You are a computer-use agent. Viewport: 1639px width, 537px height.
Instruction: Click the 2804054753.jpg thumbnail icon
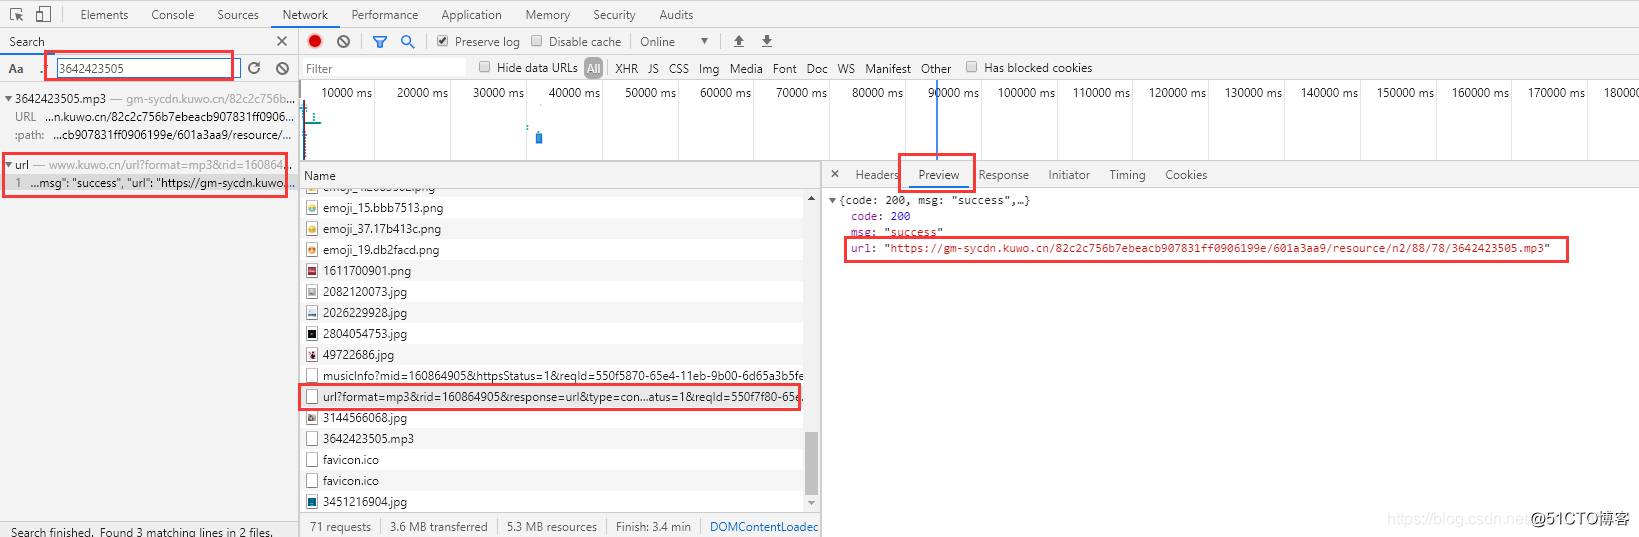pyautogui.click(x=312, y=333)
